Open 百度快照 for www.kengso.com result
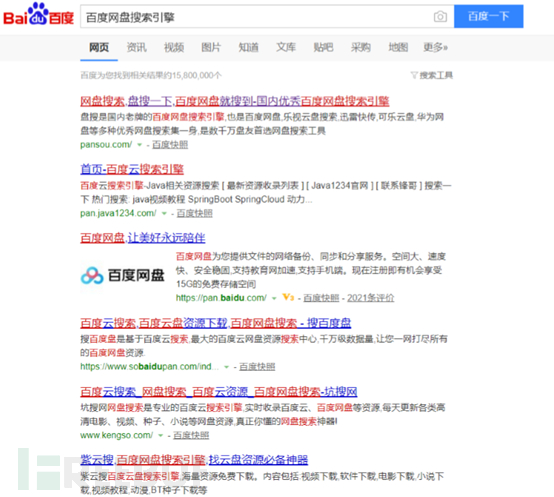Viewport: 554px width, 497px height. 191,436
